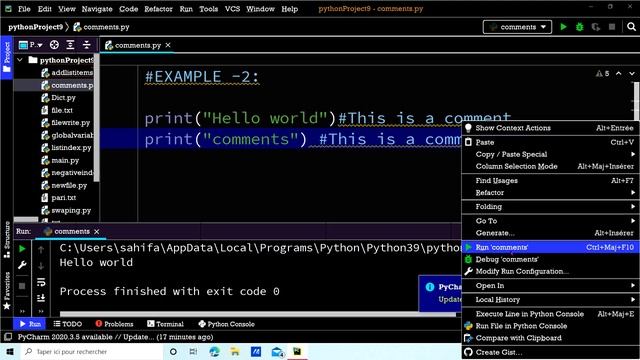Select Show Context Actions
The width and height of the screenshot is (640, 360).
[551, 128]
